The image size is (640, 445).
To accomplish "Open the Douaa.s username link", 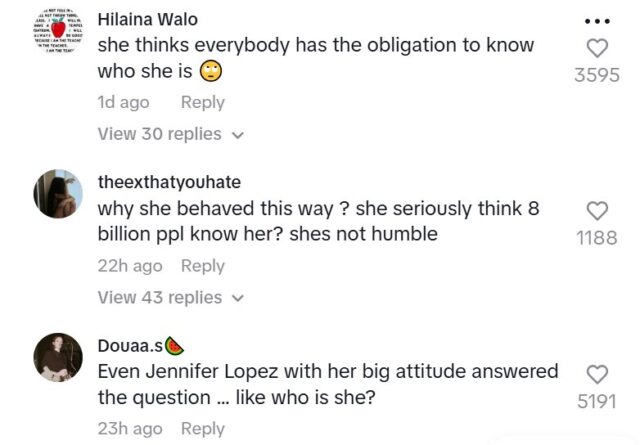I will (x=130, y=346).
